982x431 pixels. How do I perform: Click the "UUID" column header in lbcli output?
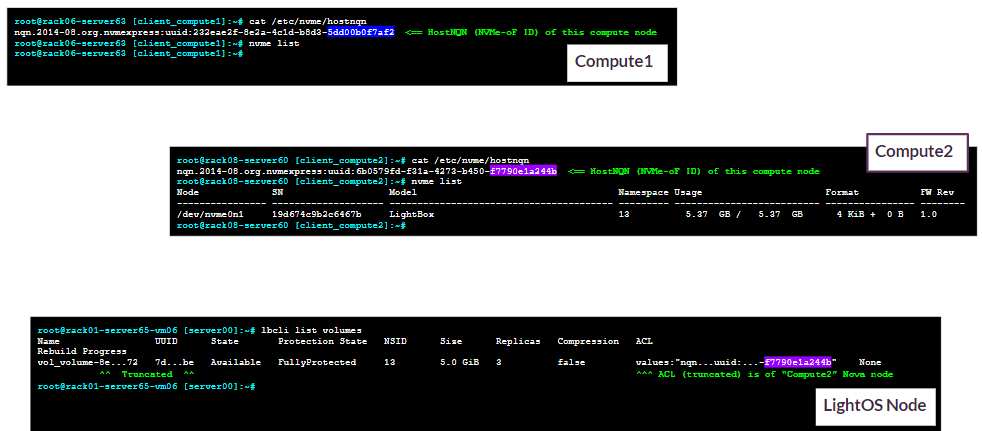click(166, 341)
